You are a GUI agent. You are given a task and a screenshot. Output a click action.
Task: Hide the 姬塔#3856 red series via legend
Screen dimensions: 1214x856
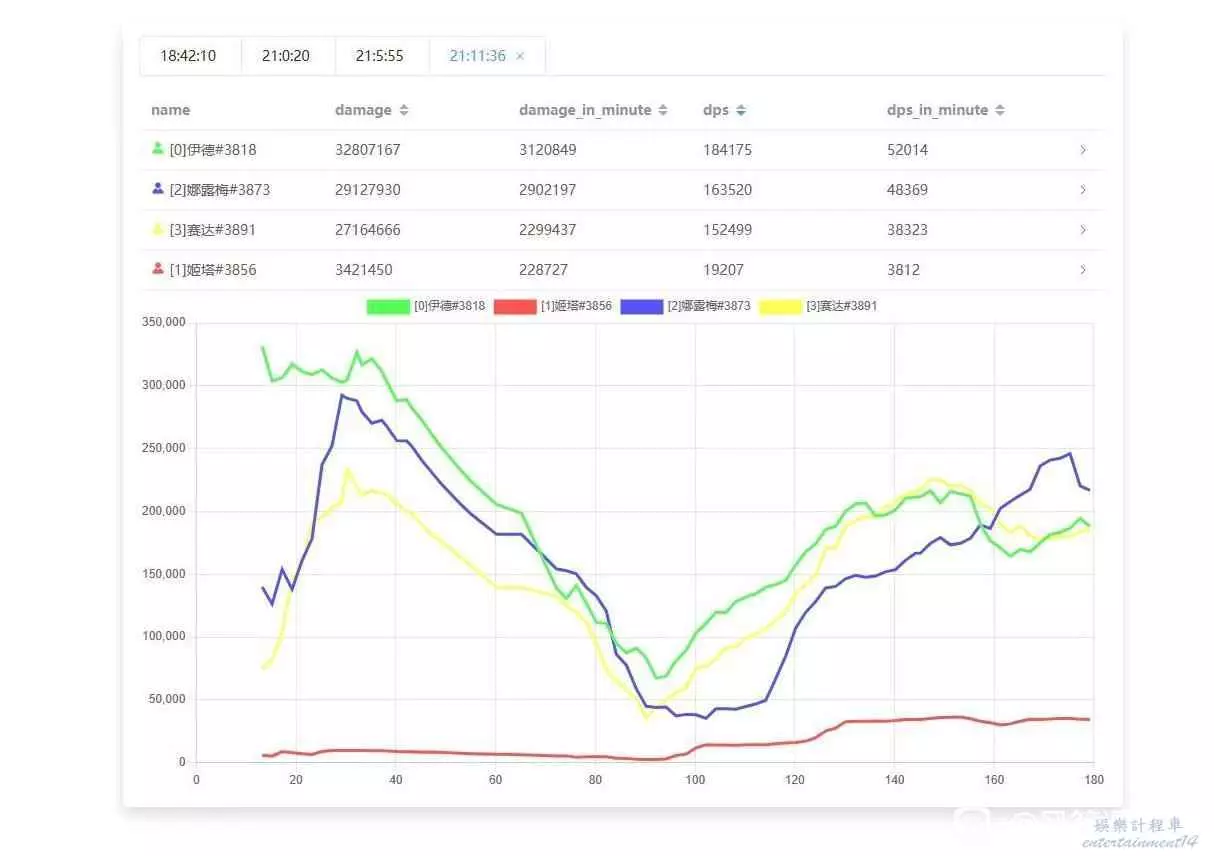tap(515, 306)
